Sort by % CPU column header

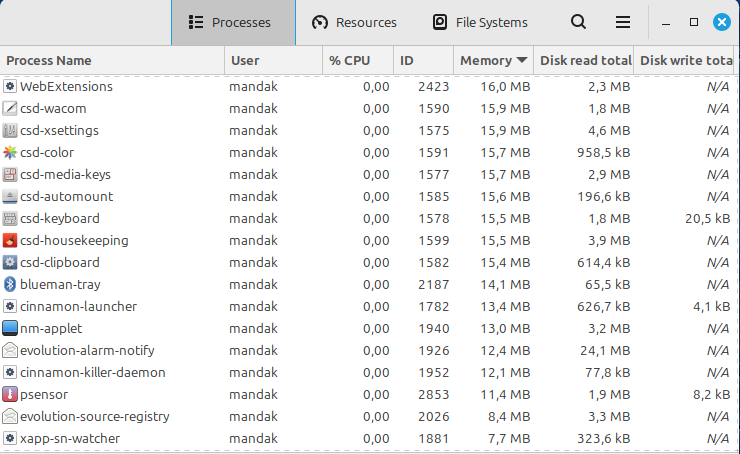tap(358, 60)
